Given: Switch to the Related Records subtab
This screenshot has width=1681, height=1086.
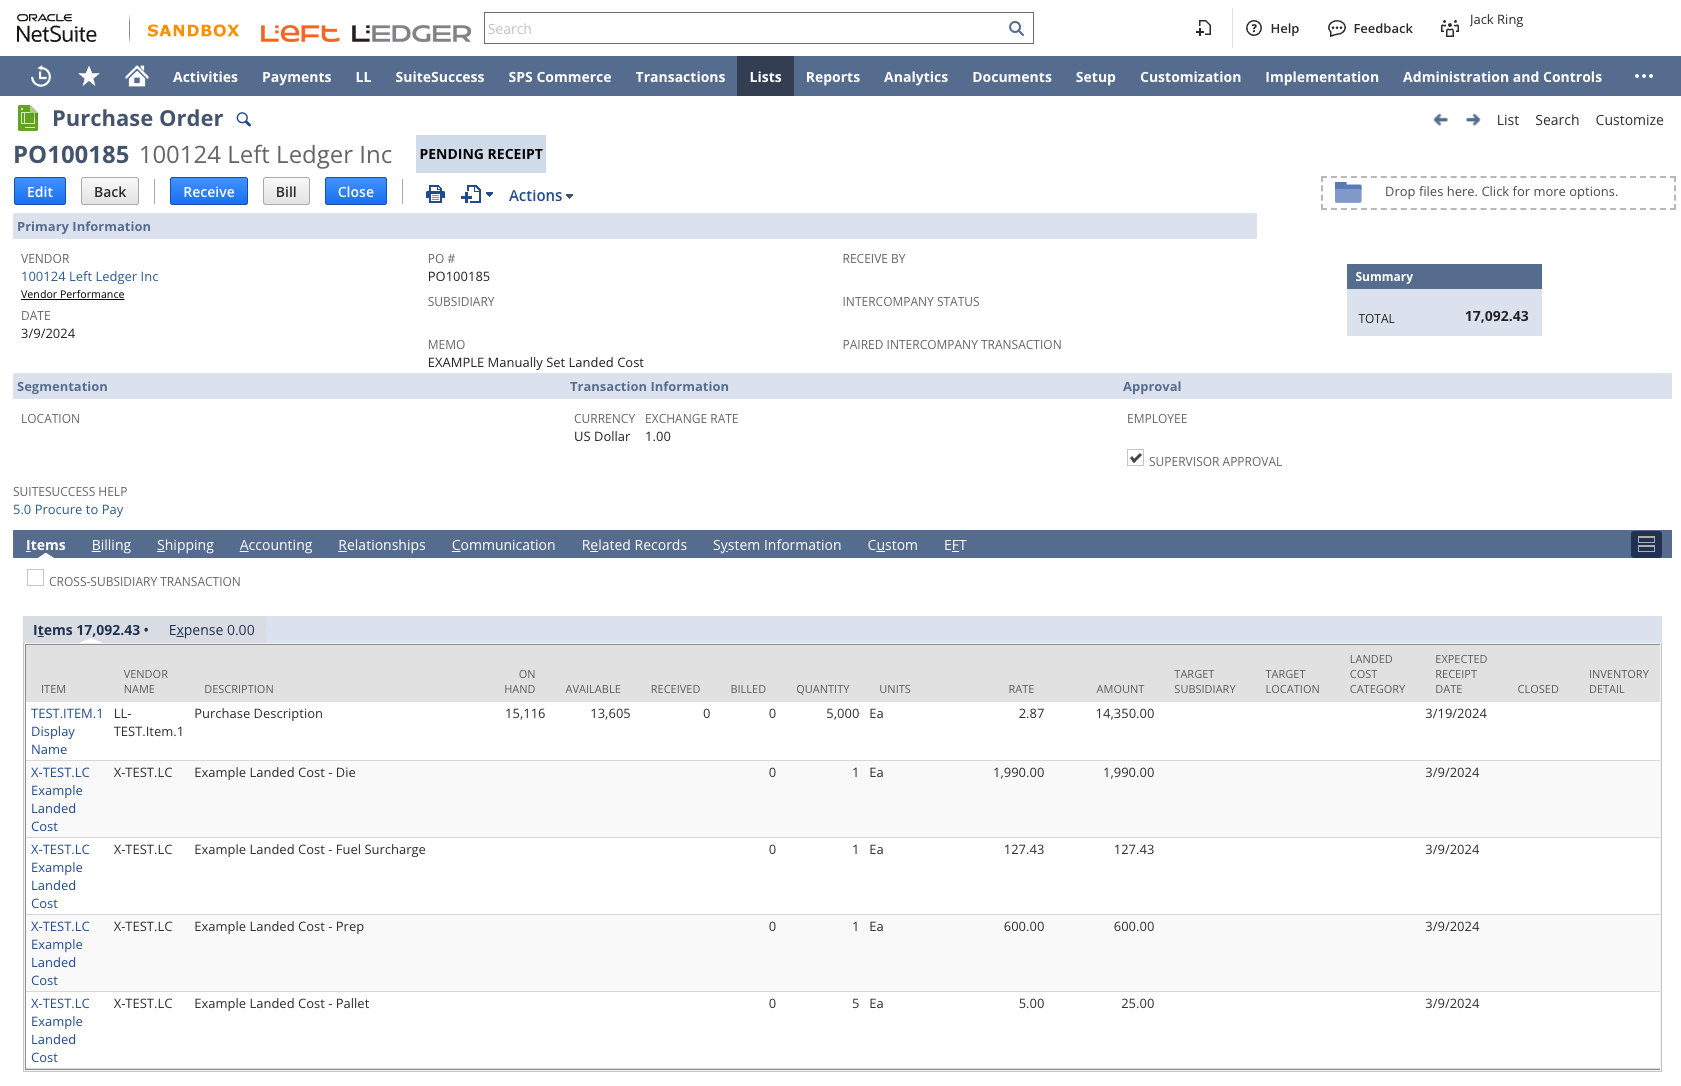Looking at the screenshot, I should tap(634, 545).
